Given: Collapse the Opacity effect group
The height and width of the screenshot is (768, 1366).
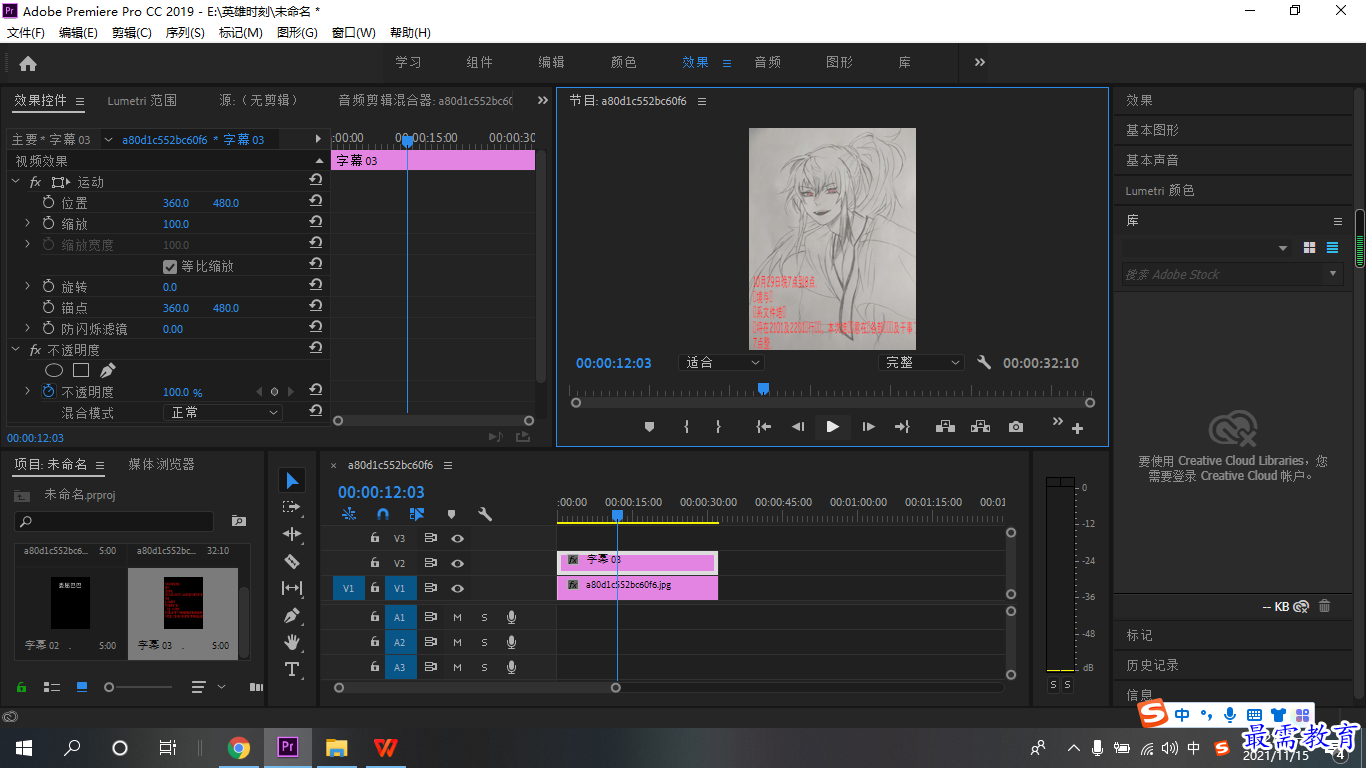Looking at the screenshot, I should coord(15,349).
